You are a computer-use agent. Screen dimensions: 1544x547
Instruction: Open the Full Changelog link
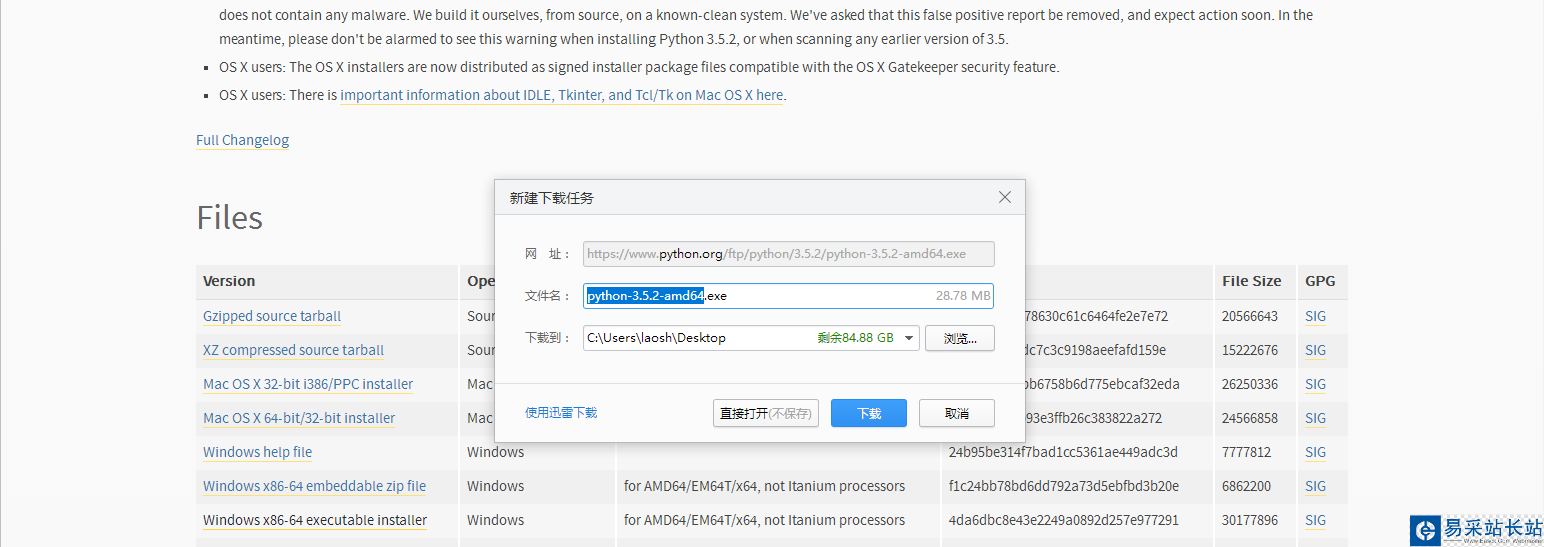(x=243, y=140)
